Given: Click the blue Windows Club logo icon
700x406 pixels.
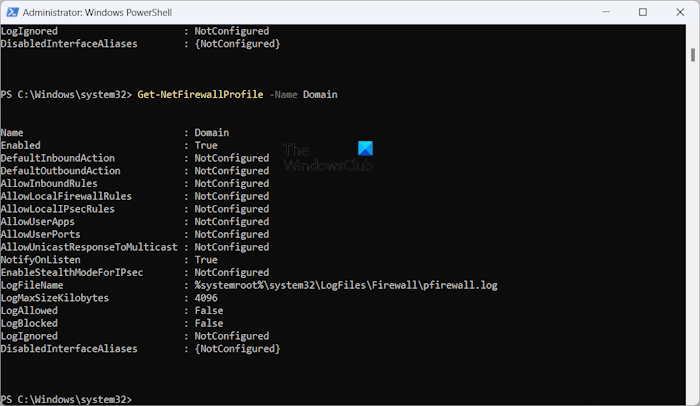Looking at the screenshot, I should tap(363, 149).
